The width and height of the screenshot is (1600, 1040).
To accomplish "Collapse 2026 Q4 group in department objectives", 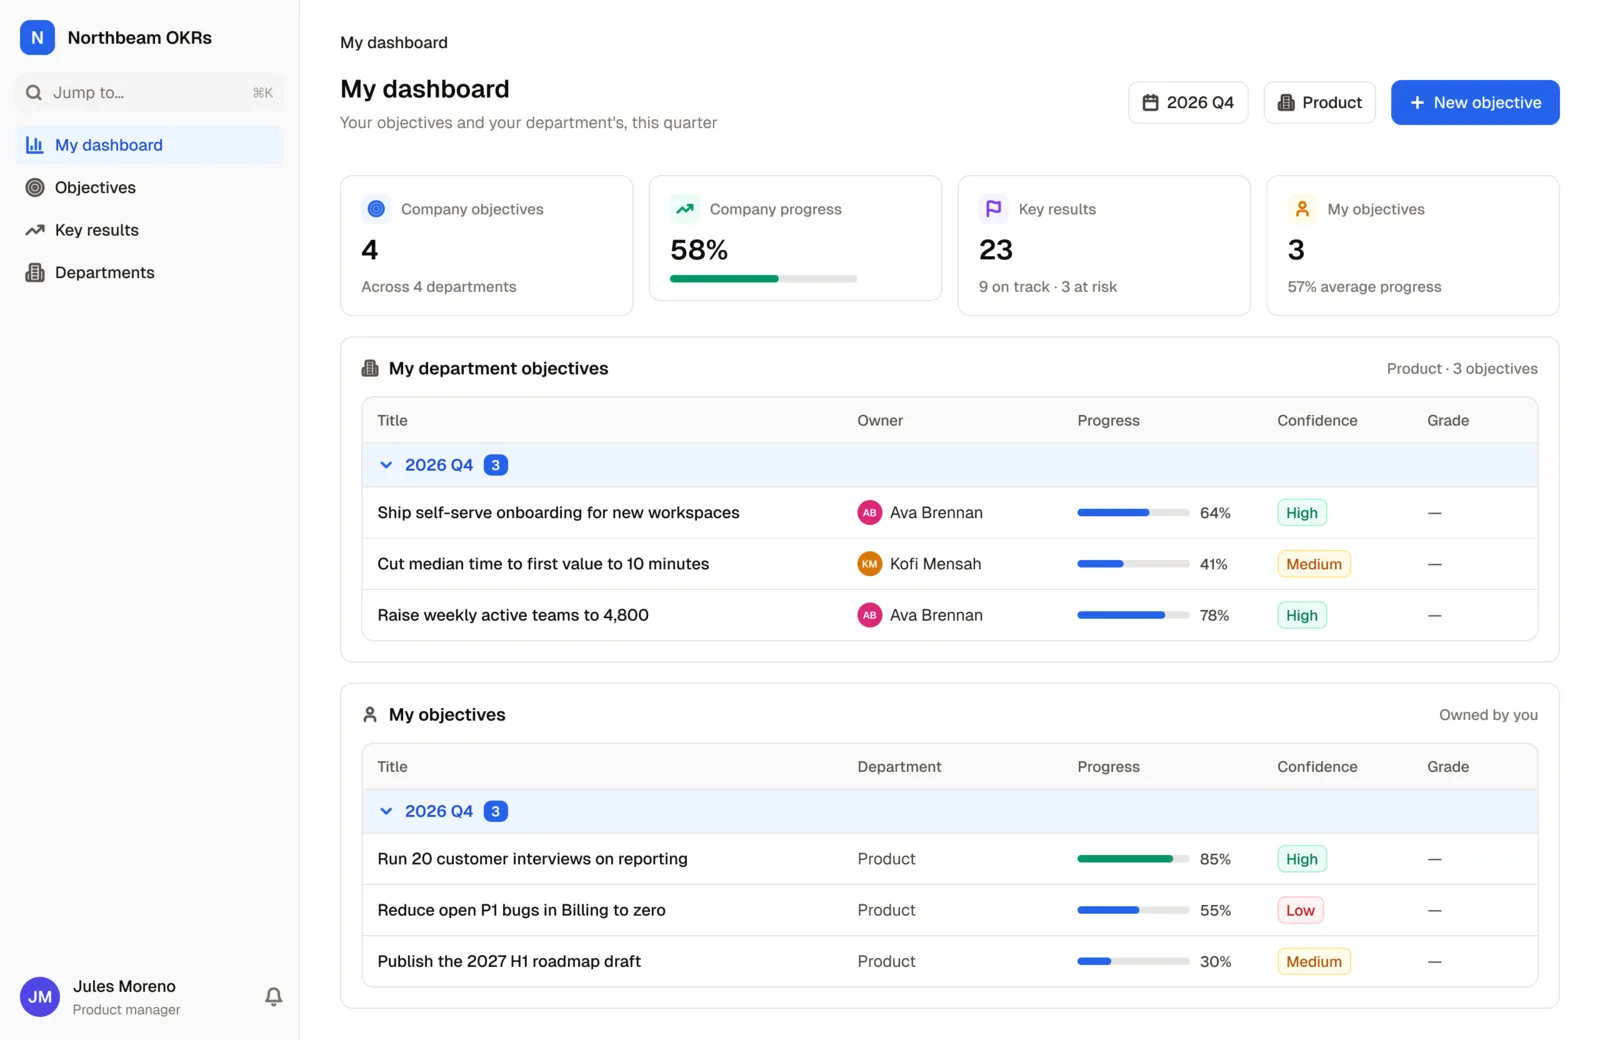I will 386,465.
